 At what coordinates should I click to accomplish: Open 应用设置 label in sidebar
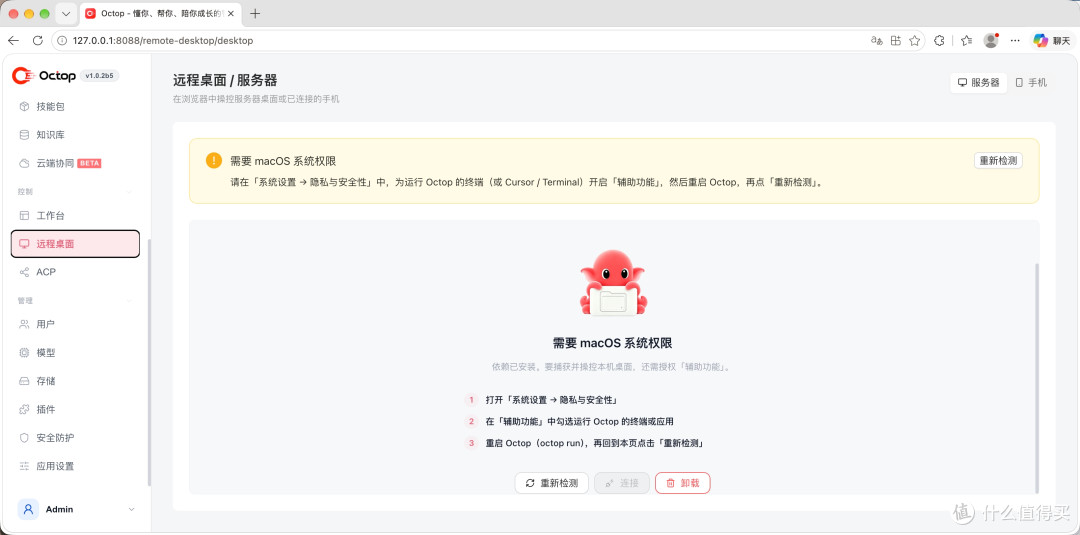55,466
